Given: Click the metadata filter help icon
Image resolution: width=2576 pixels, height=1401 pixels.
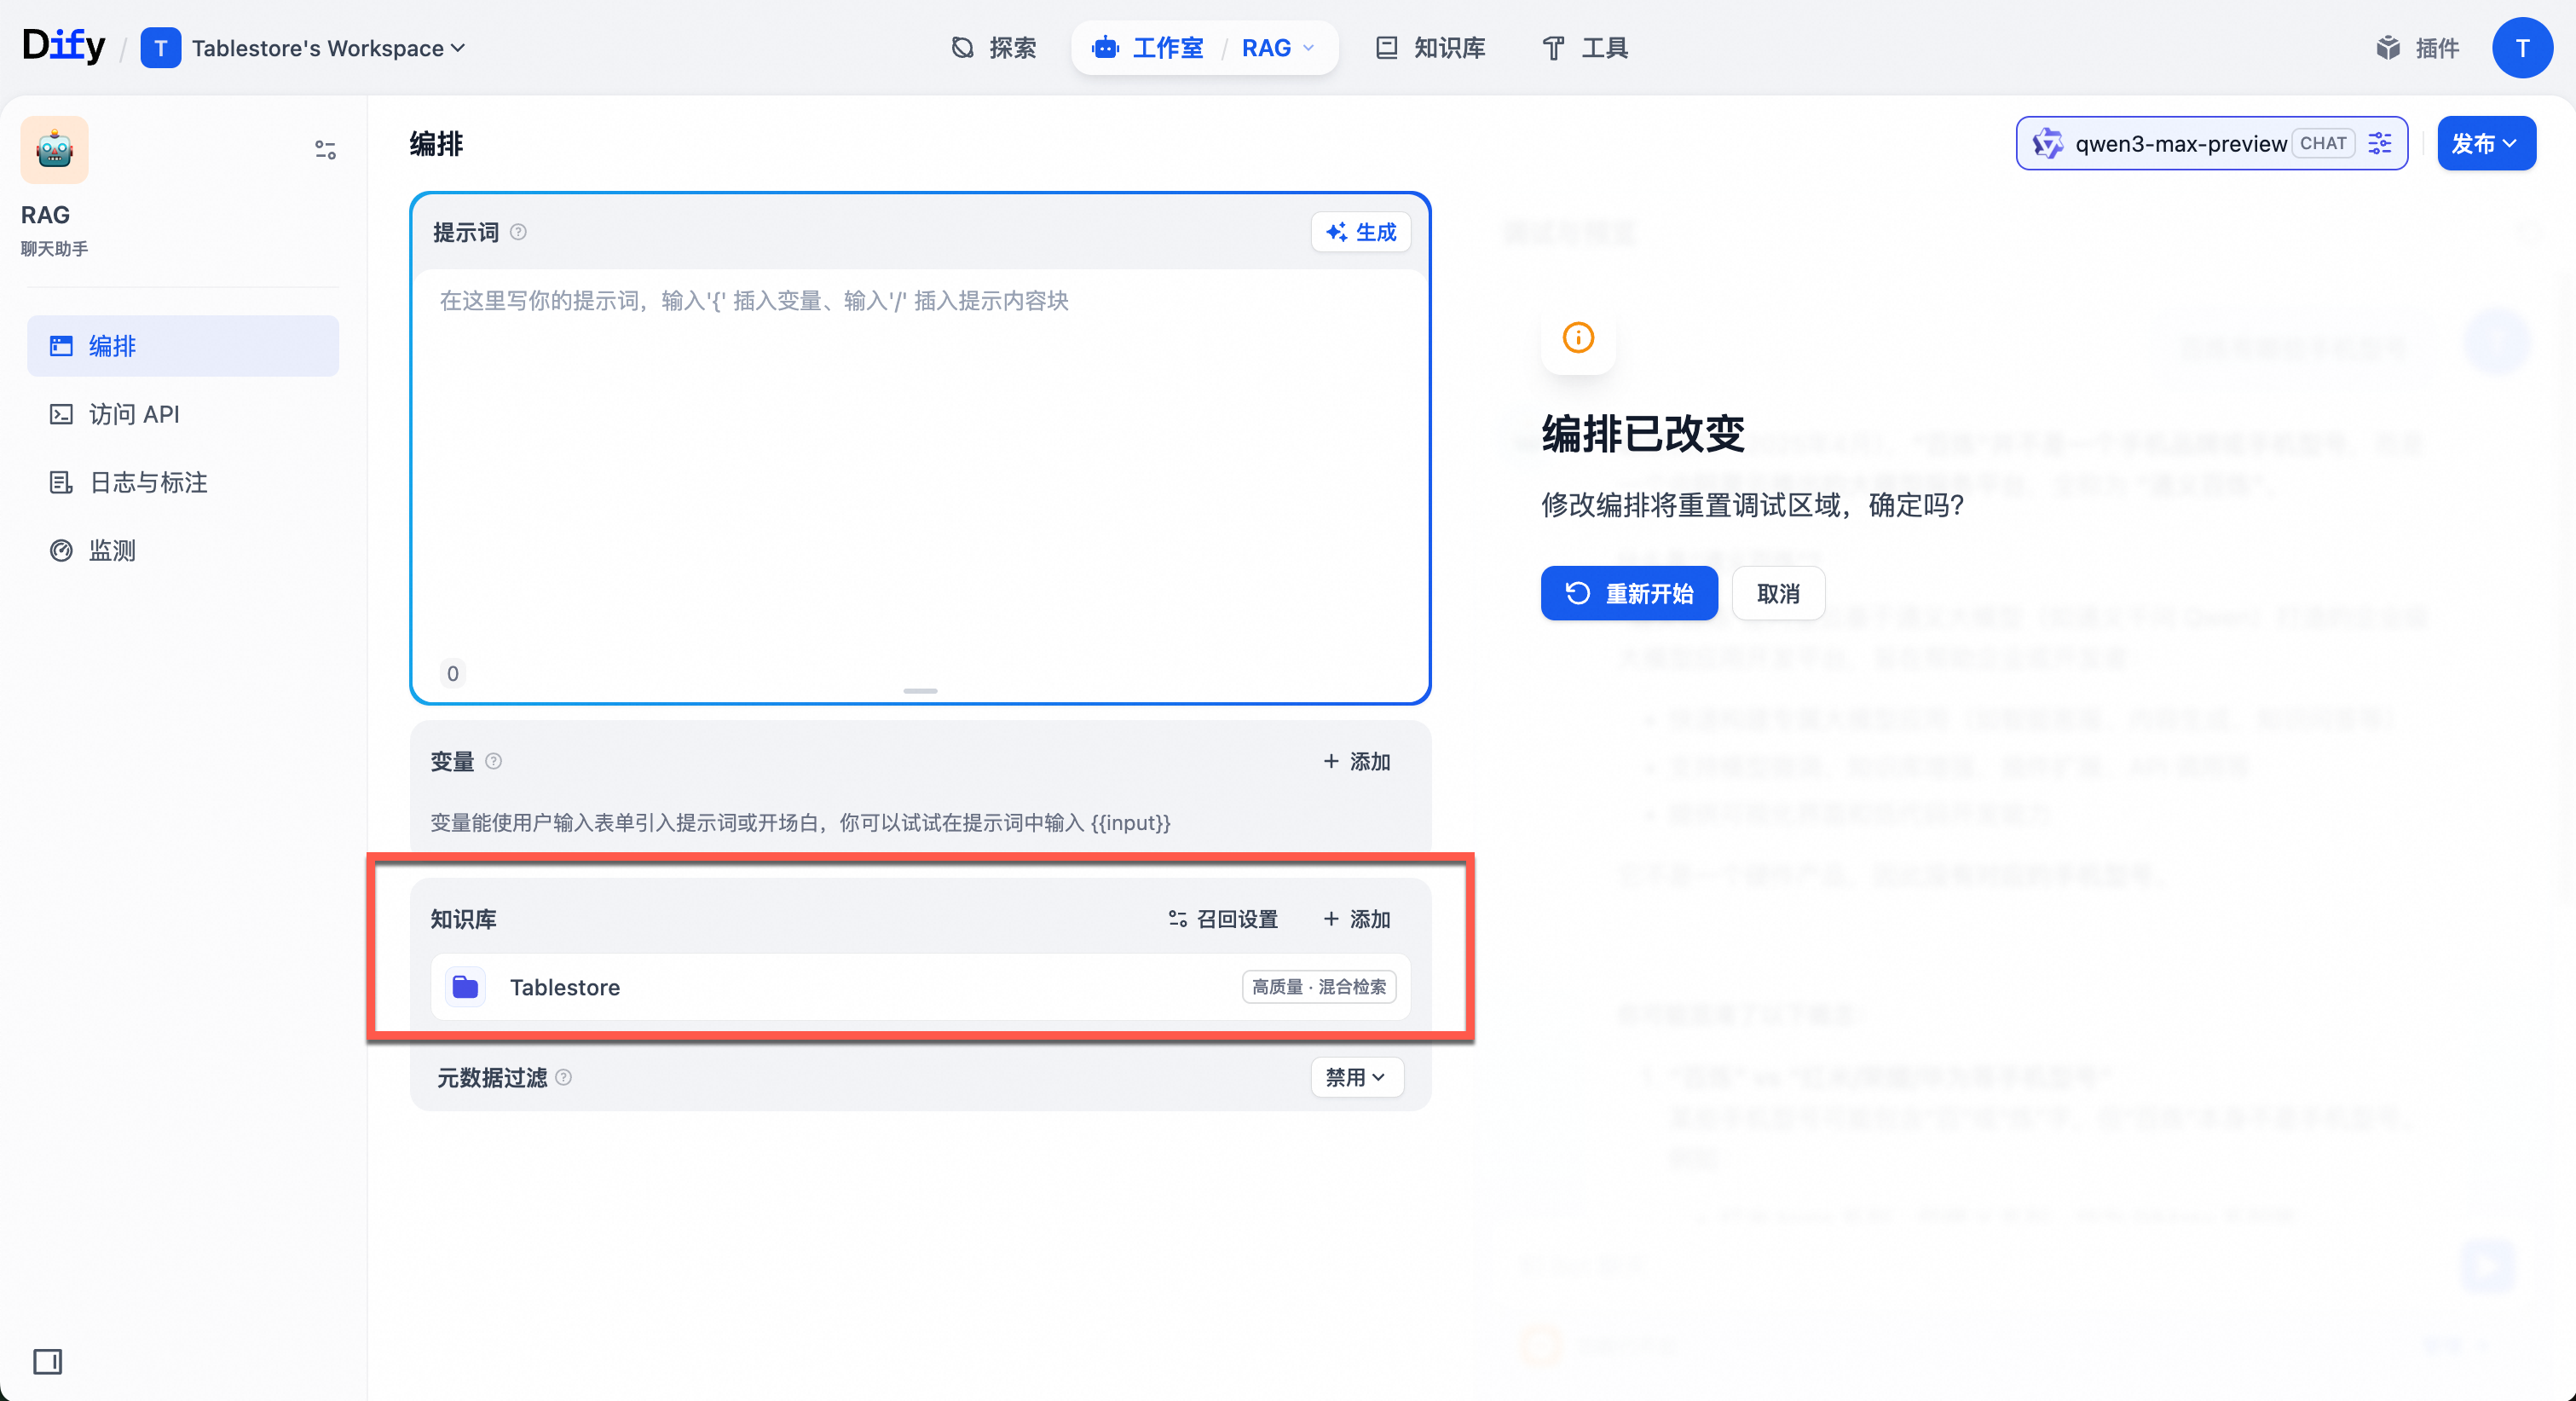Looking at the screenshot, I should point(564,1077).
